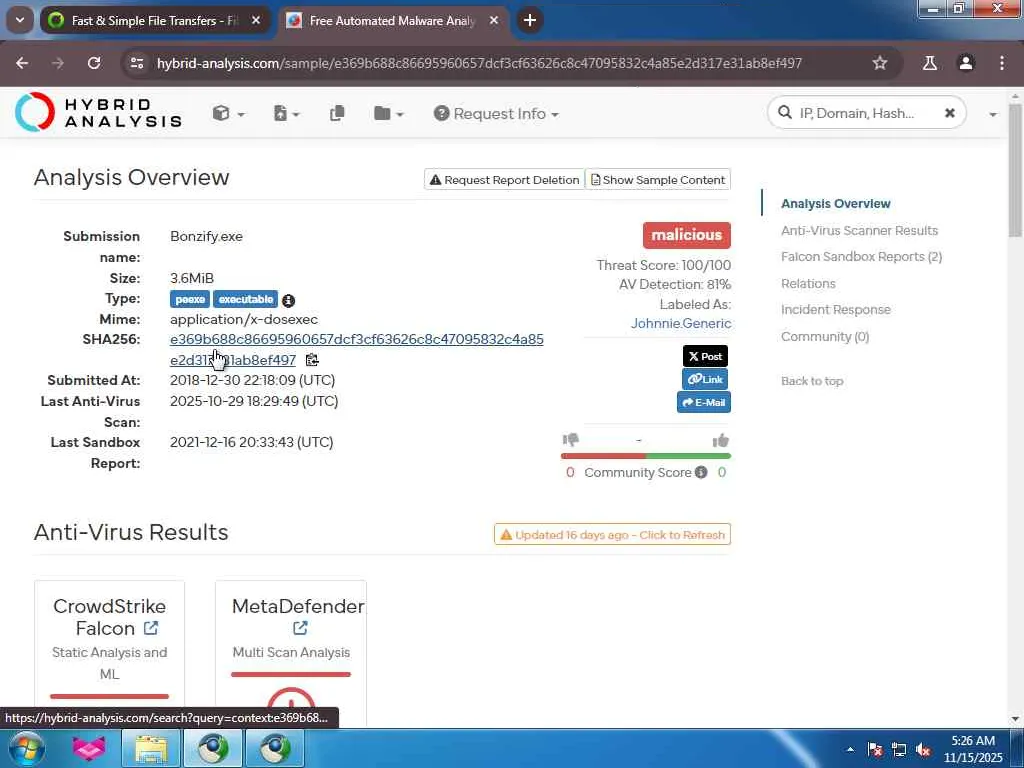The width and height of the screenshot is (1024, 768).
Task: Click the address bar URL
Action: 479,63
